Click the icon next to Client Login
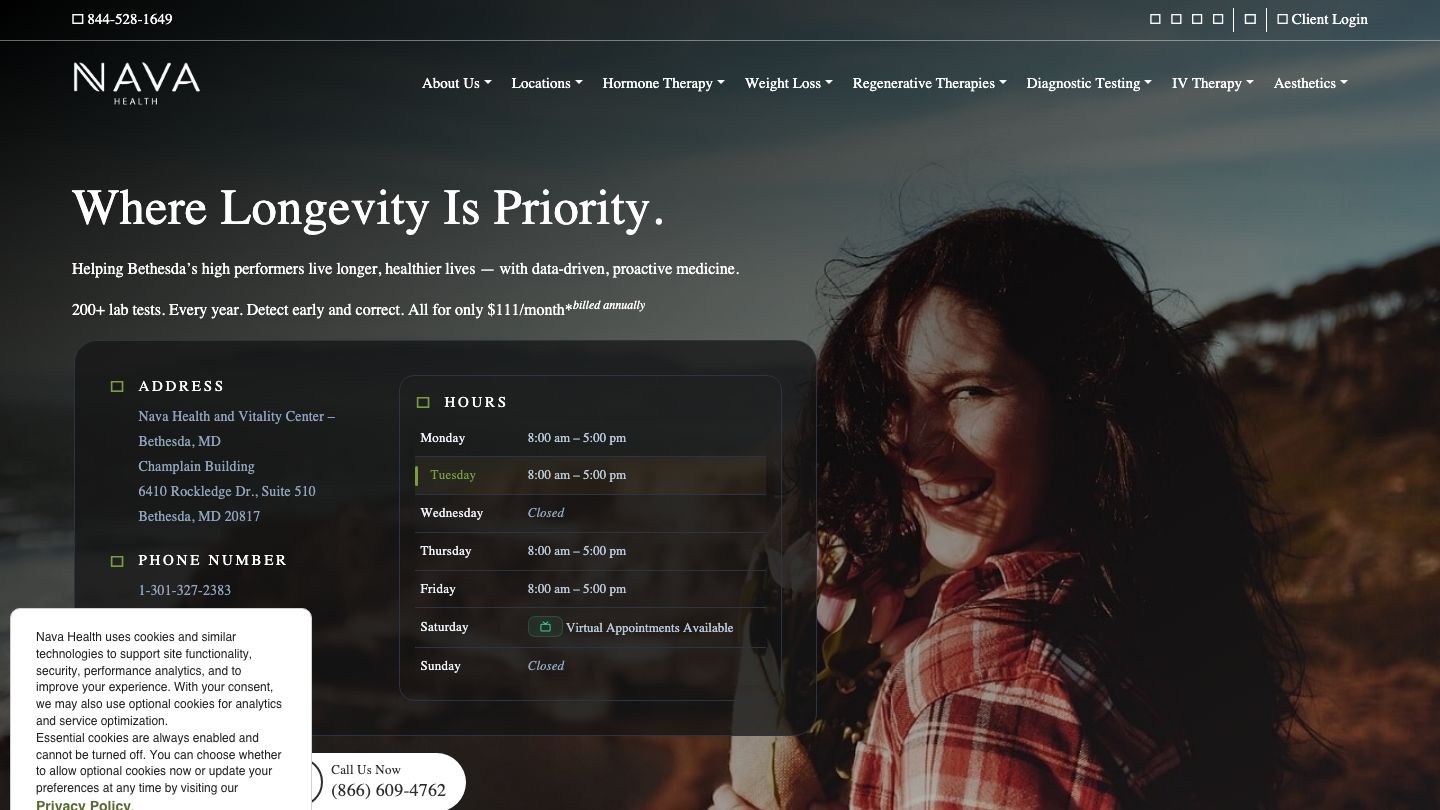This screenshot has height=810, width=1440. pyautogui.click(x=1282, y=19)
